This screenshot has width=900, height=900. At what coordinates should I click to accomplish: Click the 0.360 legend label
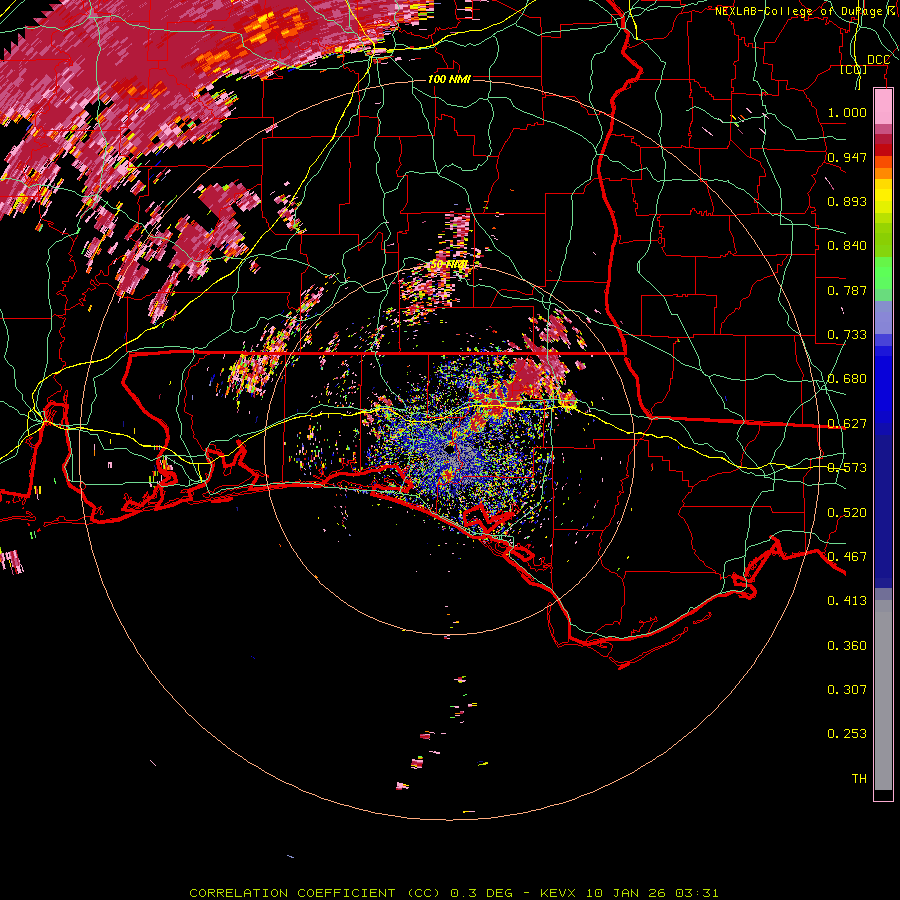pos(847,646)
